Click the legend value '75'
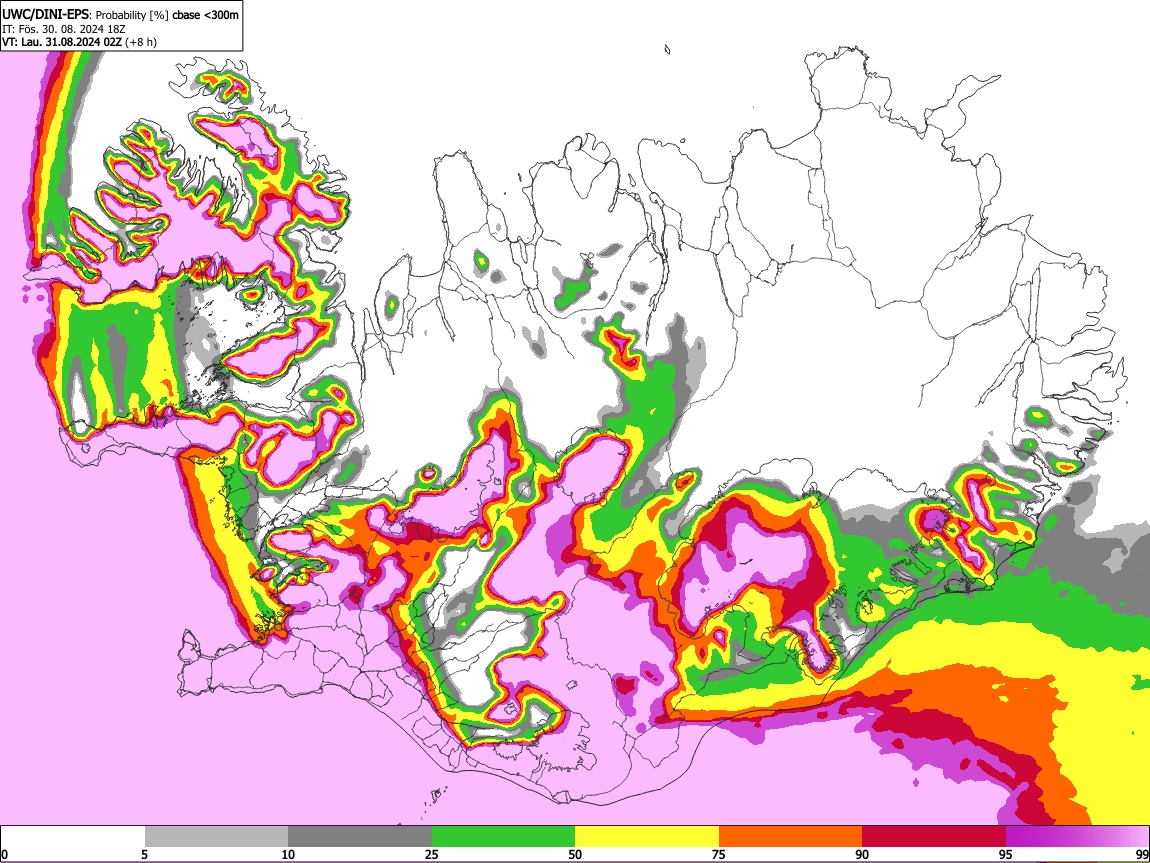The width and height of the screenshot is (1150, 863). tap(719, 854)
